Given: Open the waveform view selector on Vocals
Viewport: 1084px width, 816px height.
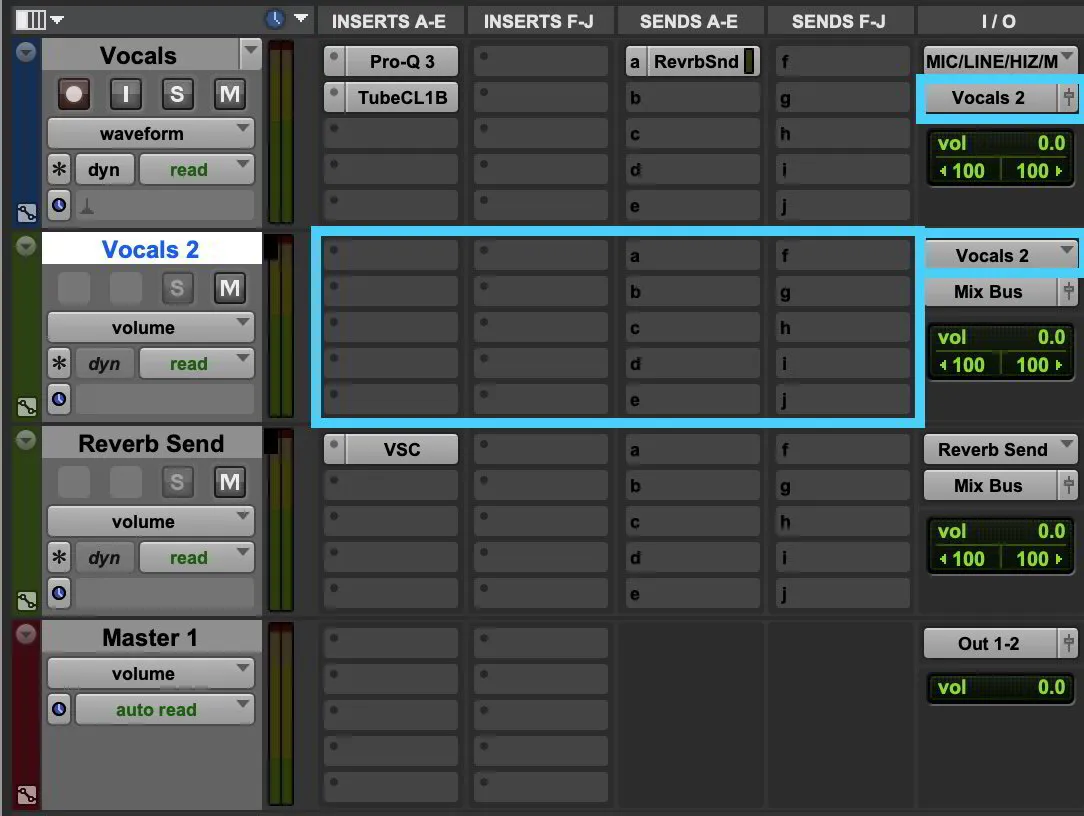Looking at the screenshot, I should (150, 132).
